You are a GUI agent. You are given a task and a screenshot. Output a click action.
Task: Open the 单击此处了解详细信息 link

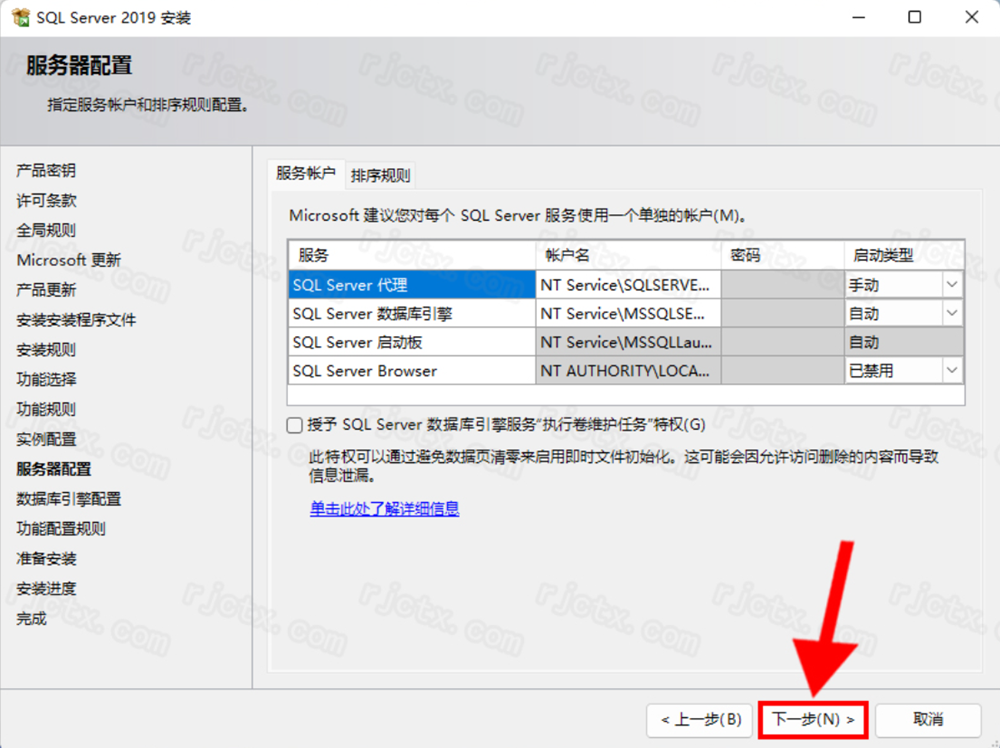[x=384, y=509]
